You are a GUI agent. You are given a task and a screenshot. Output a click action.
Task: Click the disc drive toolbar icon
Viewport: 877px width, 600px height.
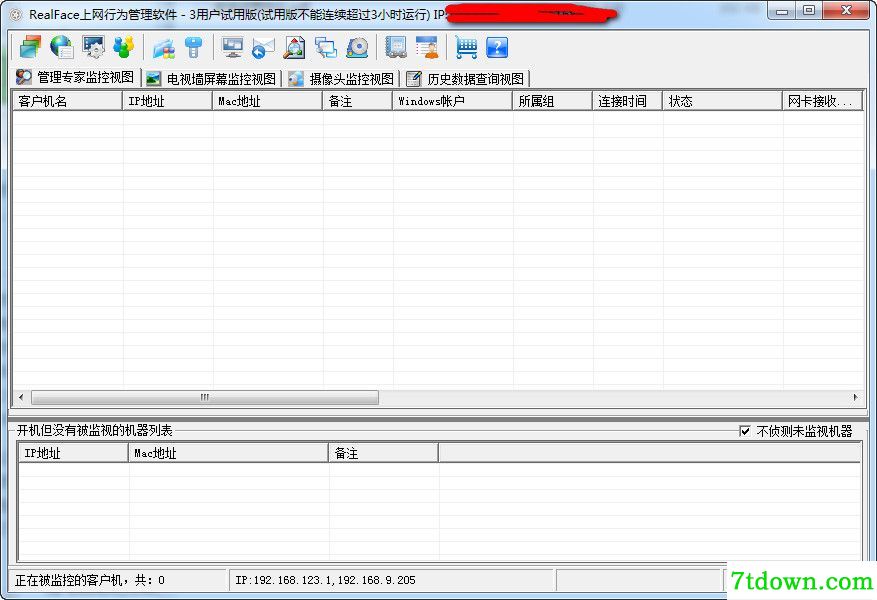(357, 48)
